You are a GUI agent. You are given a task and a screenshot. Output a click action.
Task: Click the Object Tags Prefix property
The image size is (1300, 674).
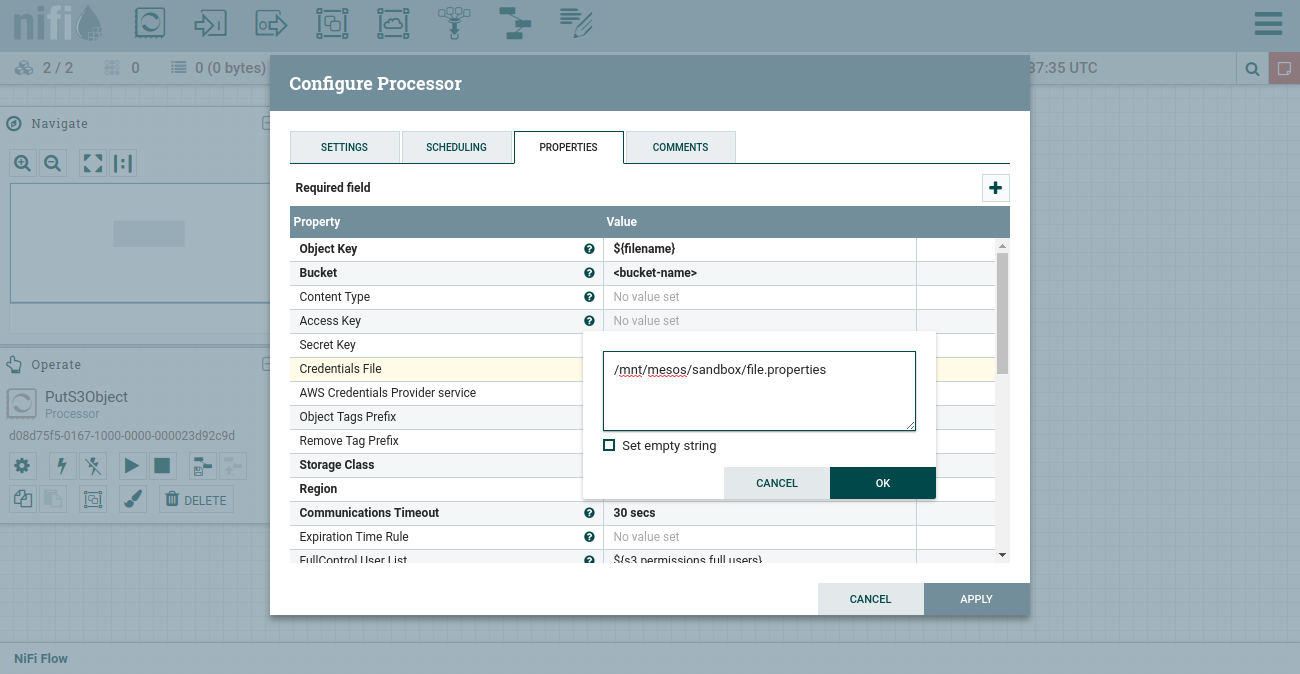(347, 417)
